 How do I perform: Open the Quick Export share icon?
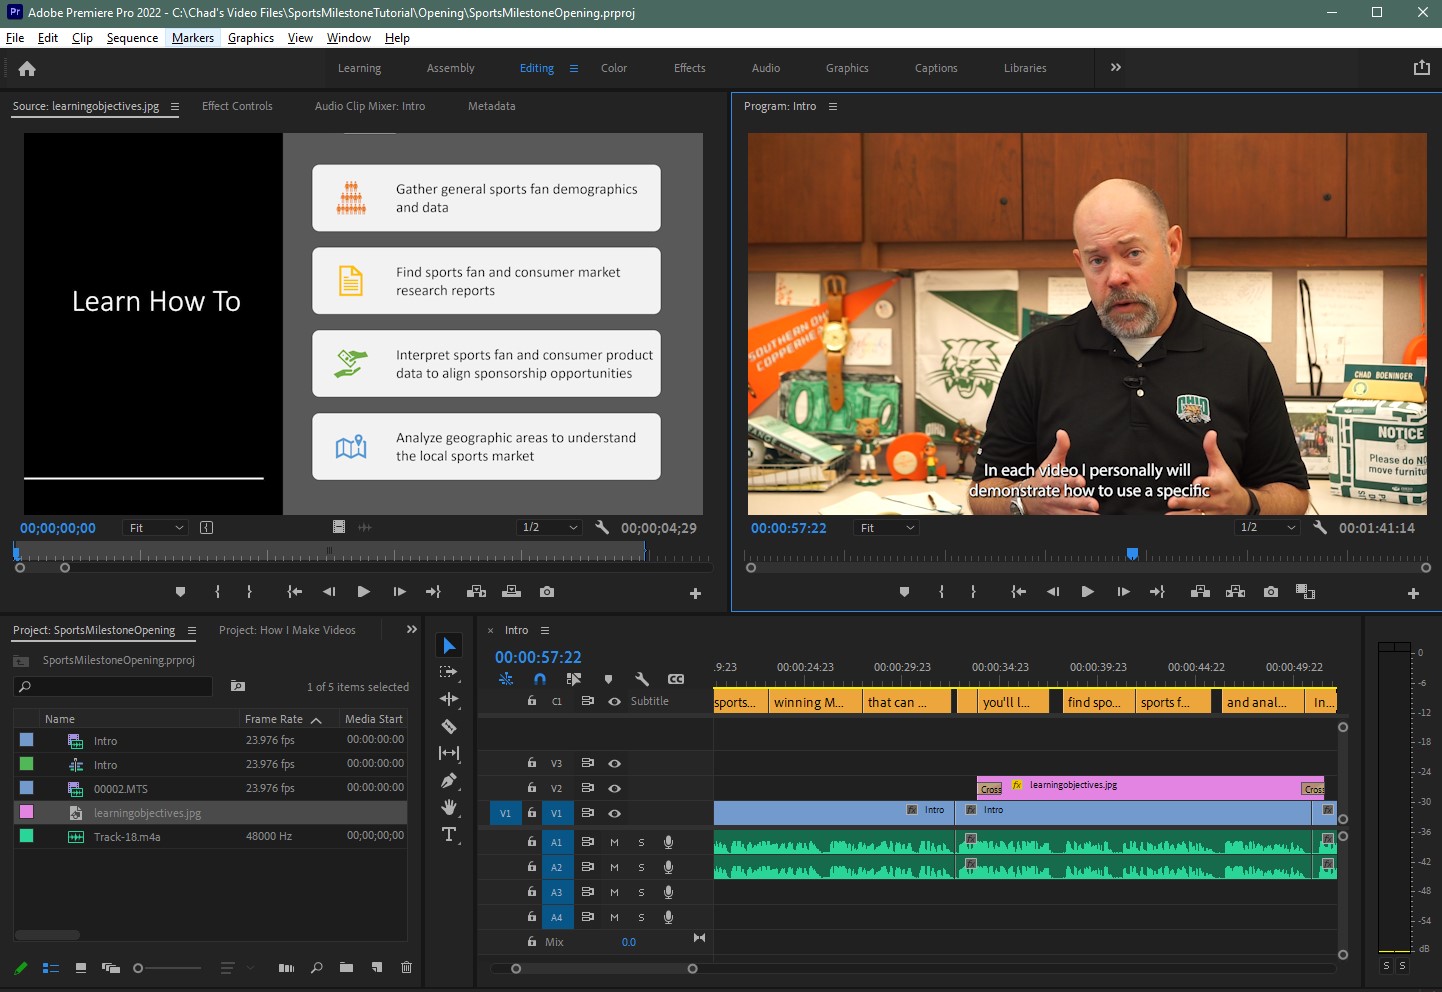(1421, 68)
